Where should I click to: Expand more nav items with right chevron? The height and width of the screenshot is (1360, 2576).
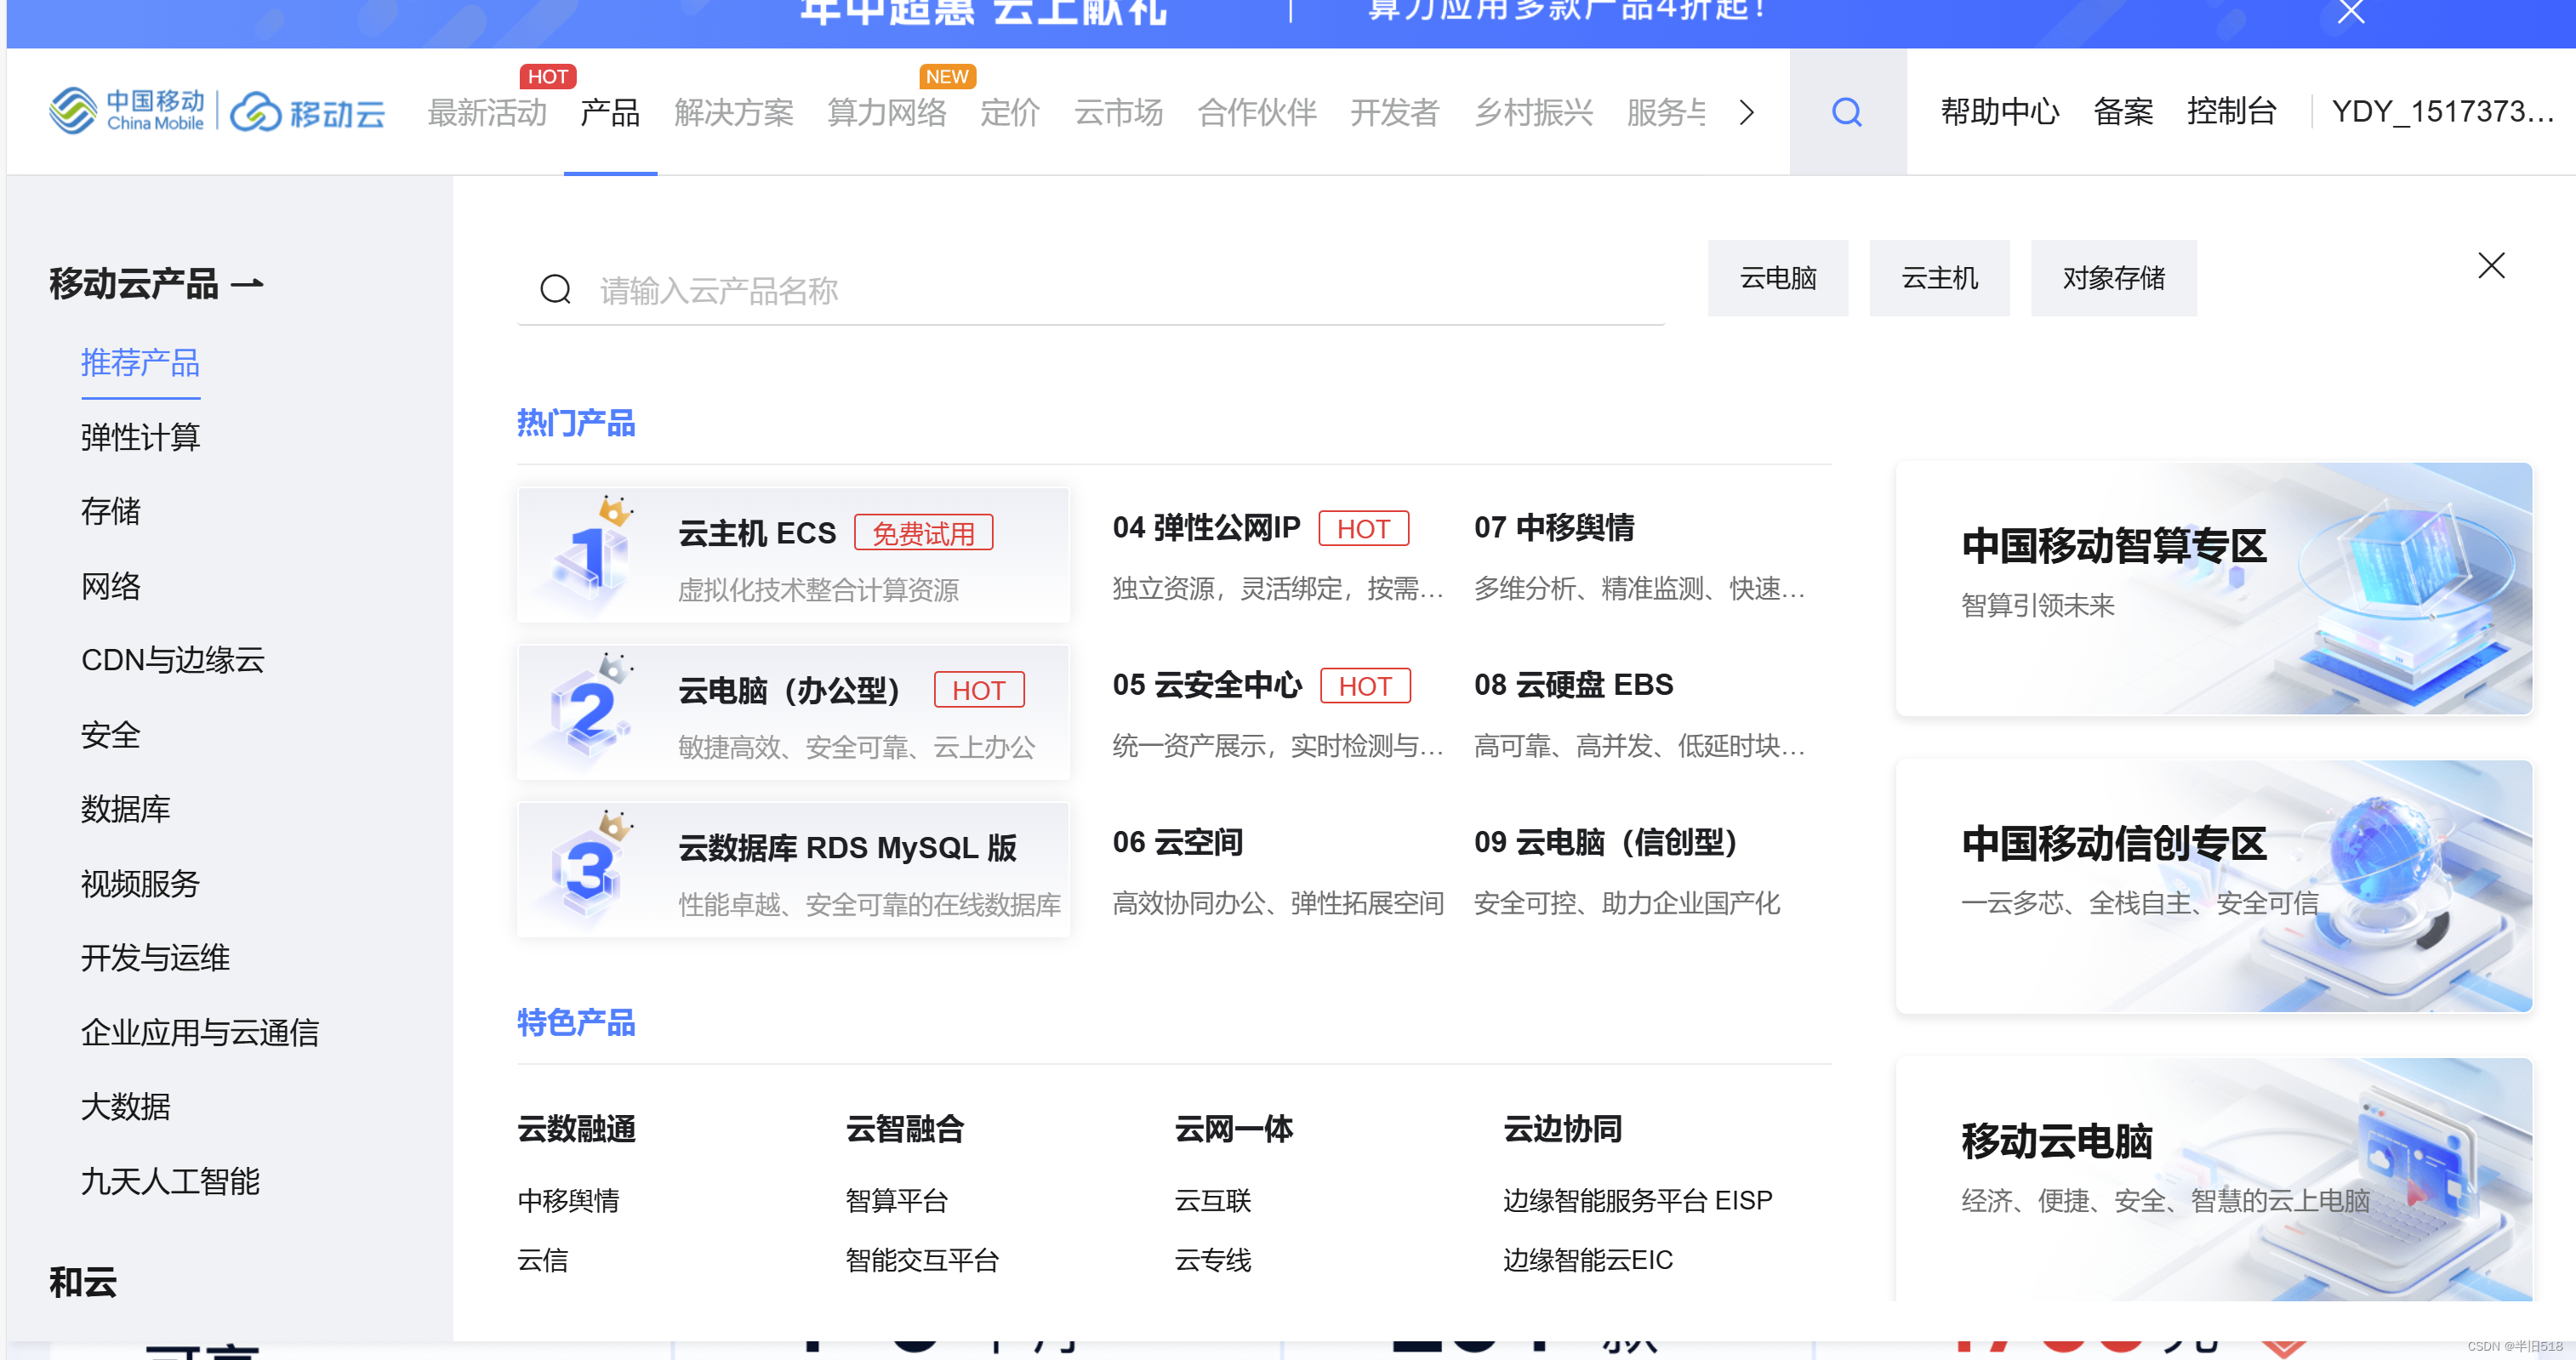(x=1746, y=112)
